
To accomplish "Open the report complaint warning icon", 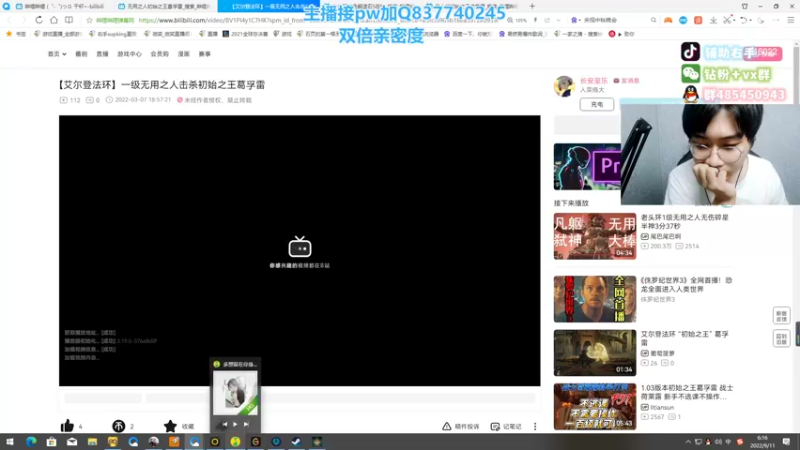I will 446,426.
